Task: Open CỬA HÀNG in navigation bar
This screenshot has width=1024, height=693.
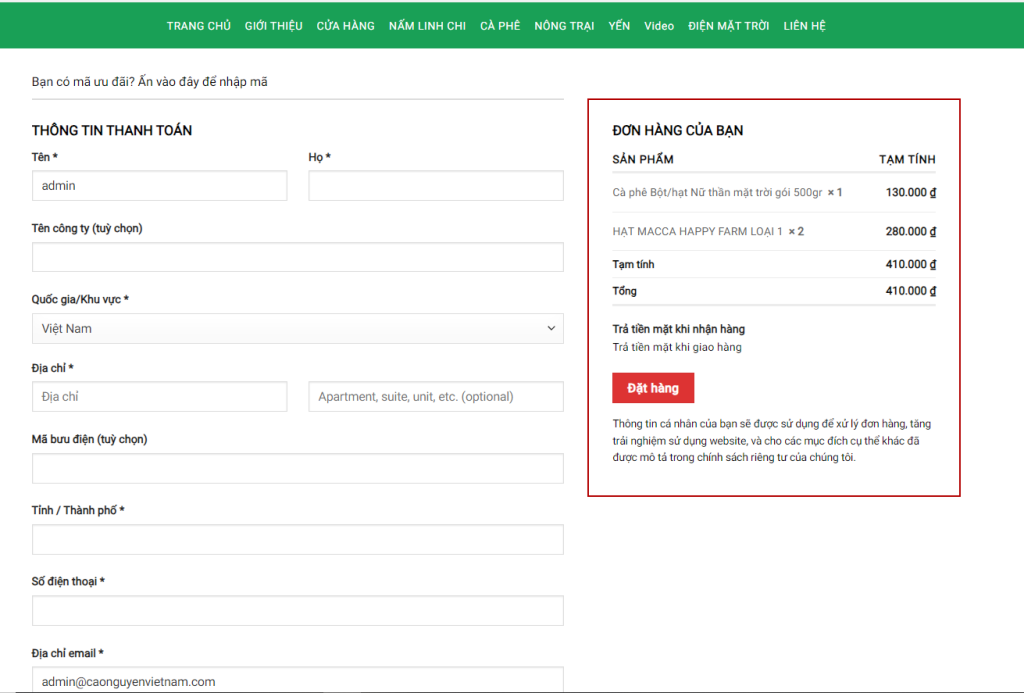Action: click(345, 26)
